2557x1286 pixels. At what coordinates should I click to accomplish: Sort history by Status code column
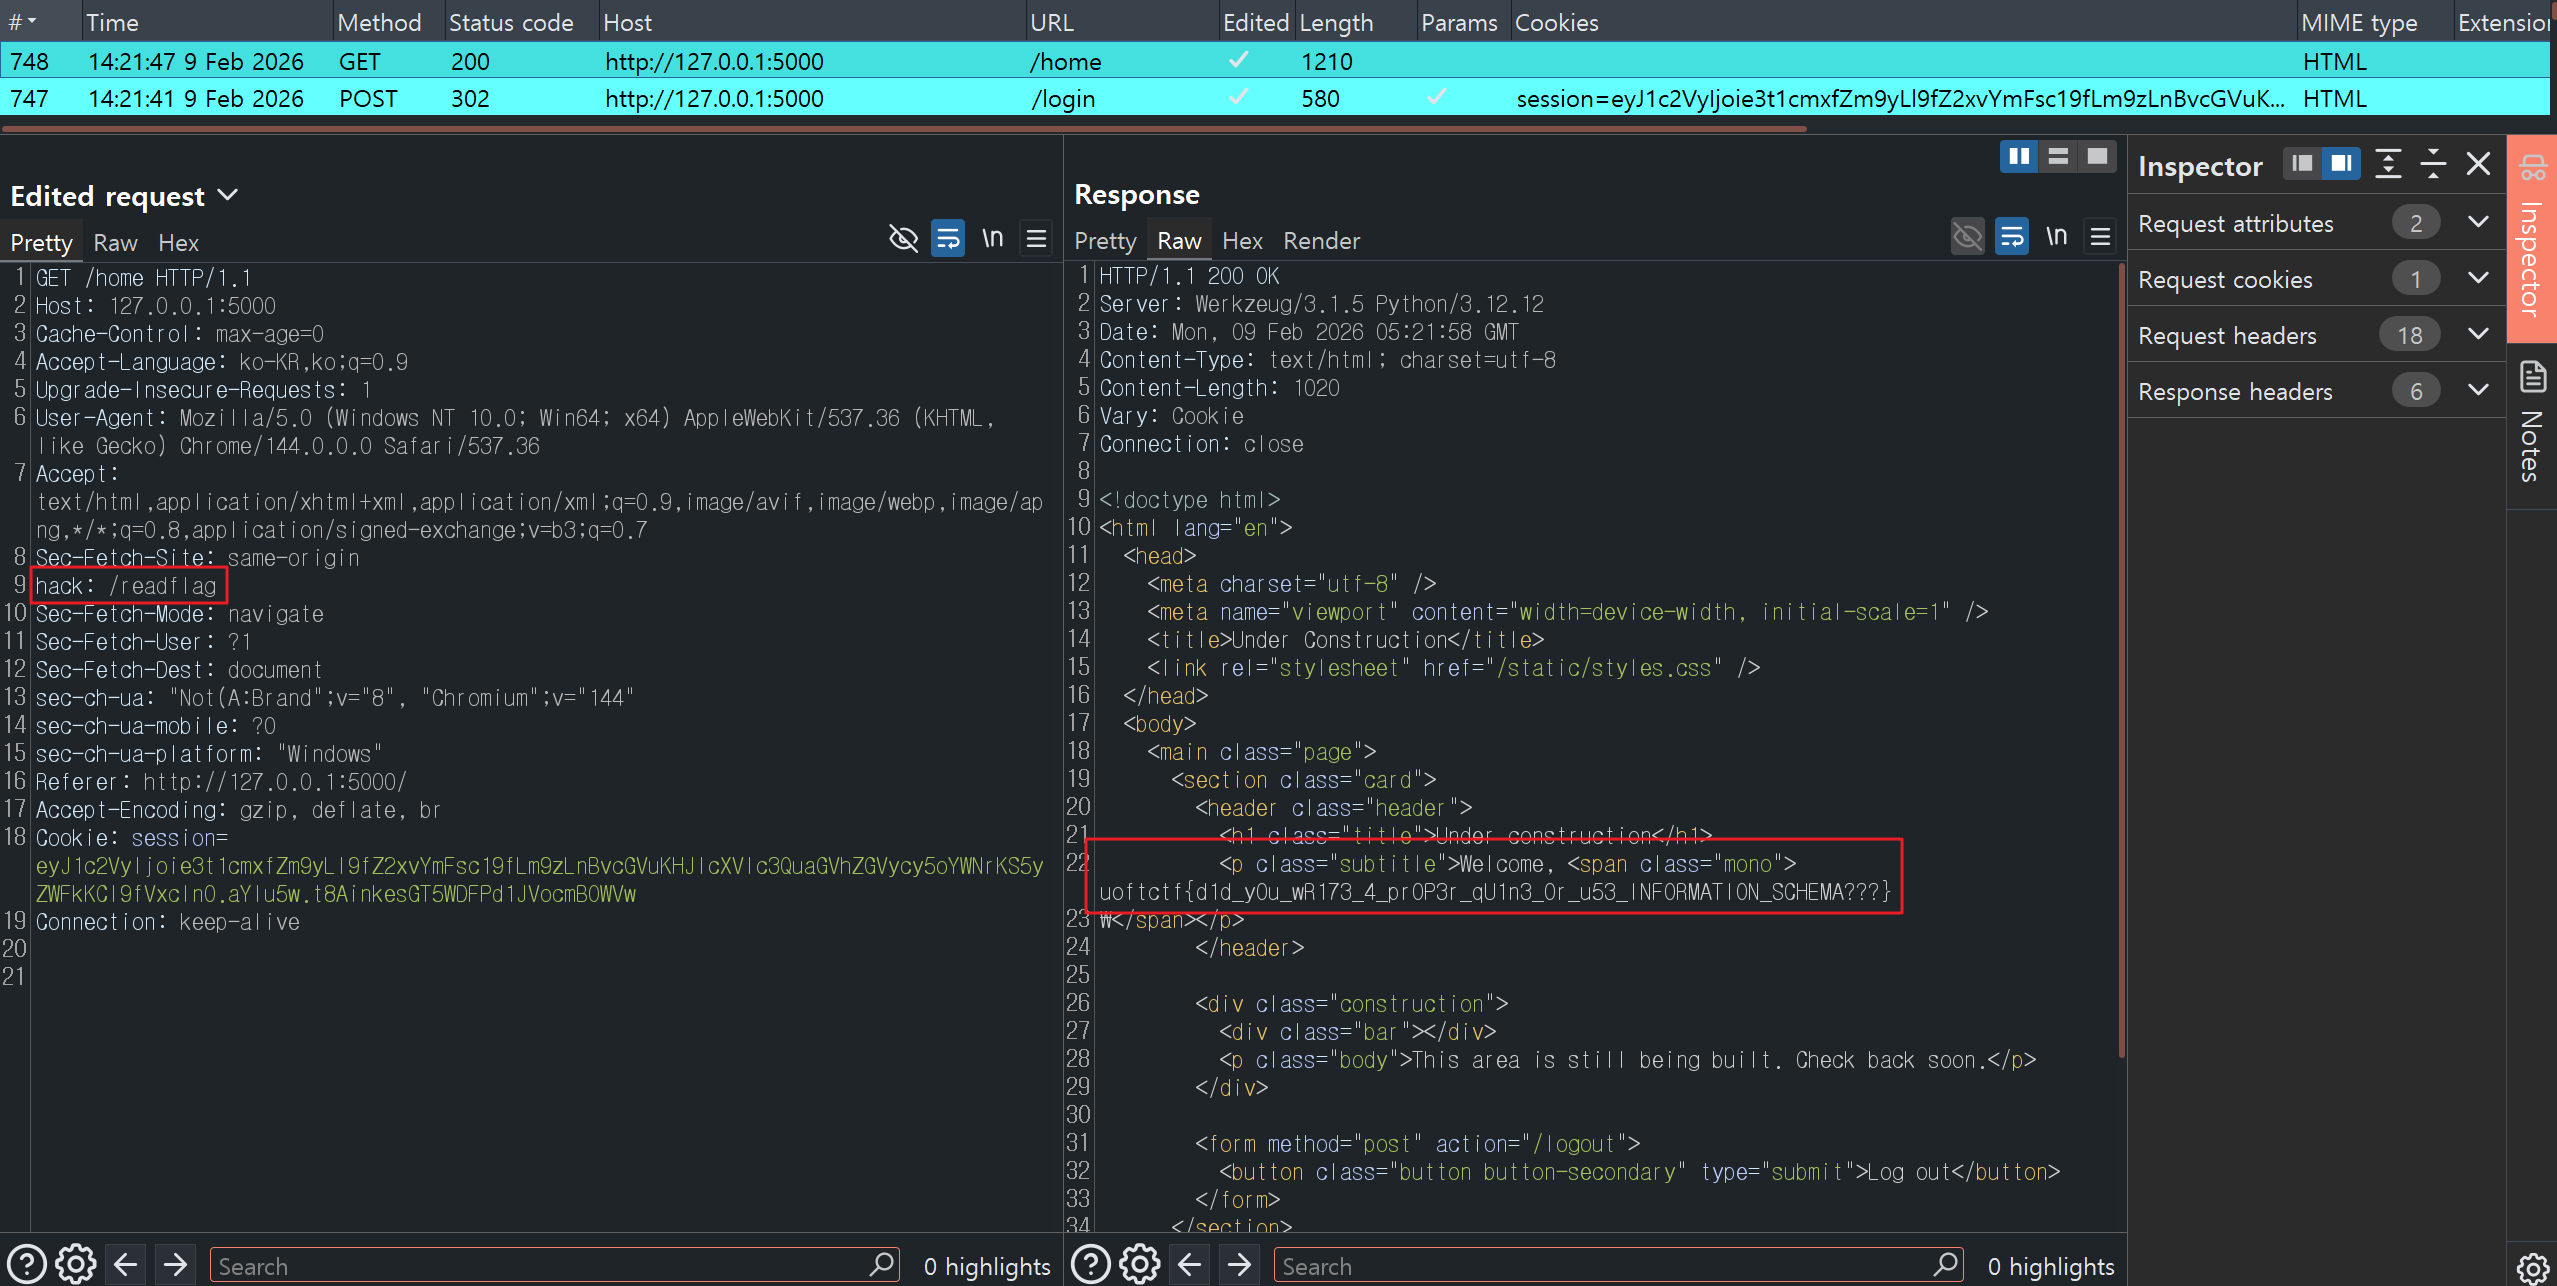coord(511,22)
